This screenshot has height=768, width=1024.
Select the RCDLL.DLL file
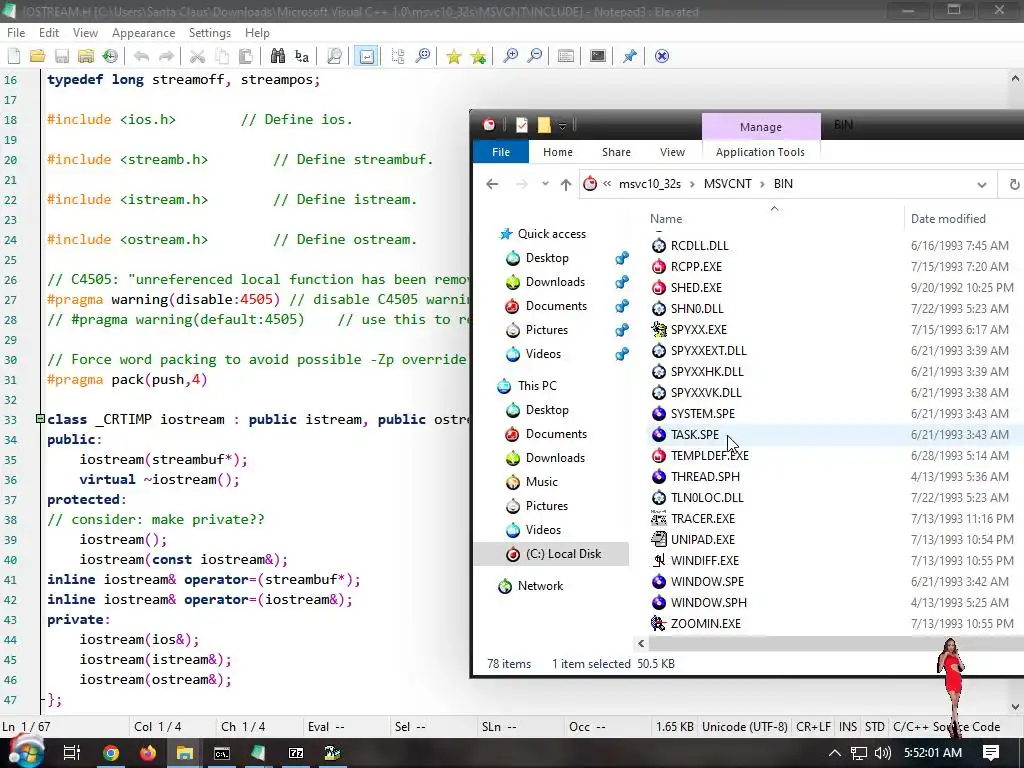point(699,246)
